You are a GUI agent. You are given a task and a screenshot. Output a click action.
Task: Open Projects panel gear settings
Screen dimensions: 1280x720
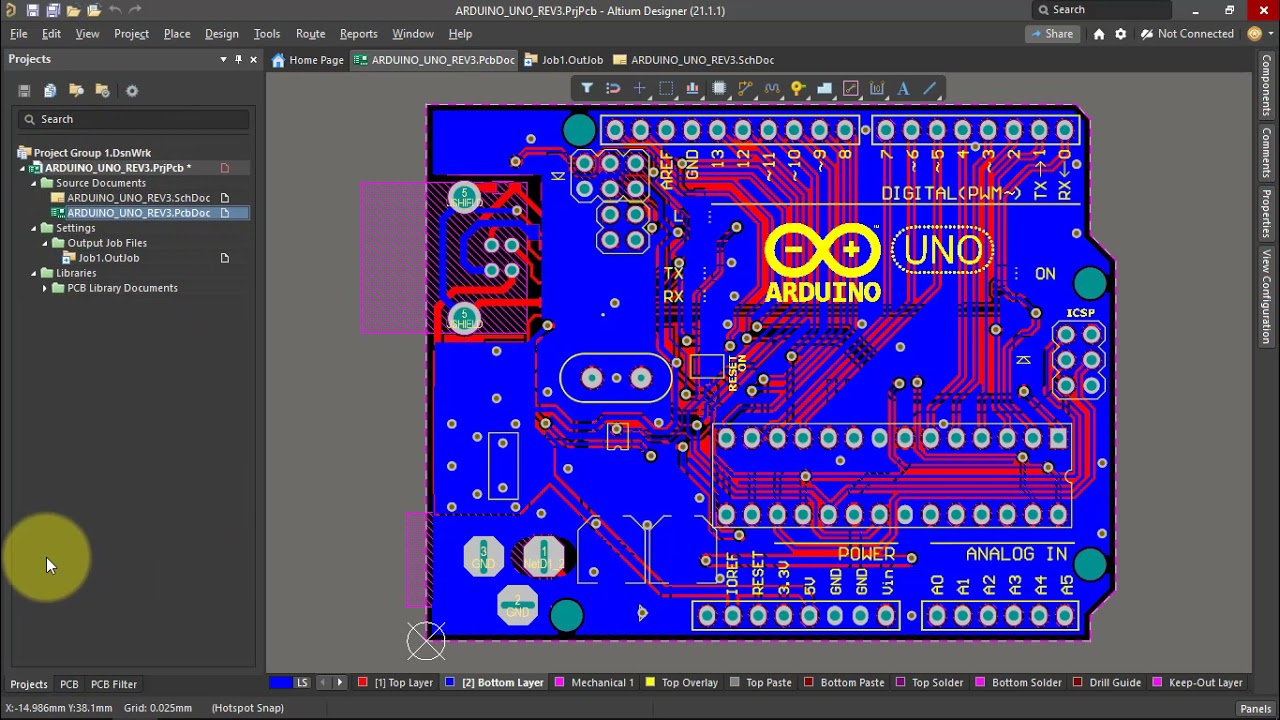132,90
